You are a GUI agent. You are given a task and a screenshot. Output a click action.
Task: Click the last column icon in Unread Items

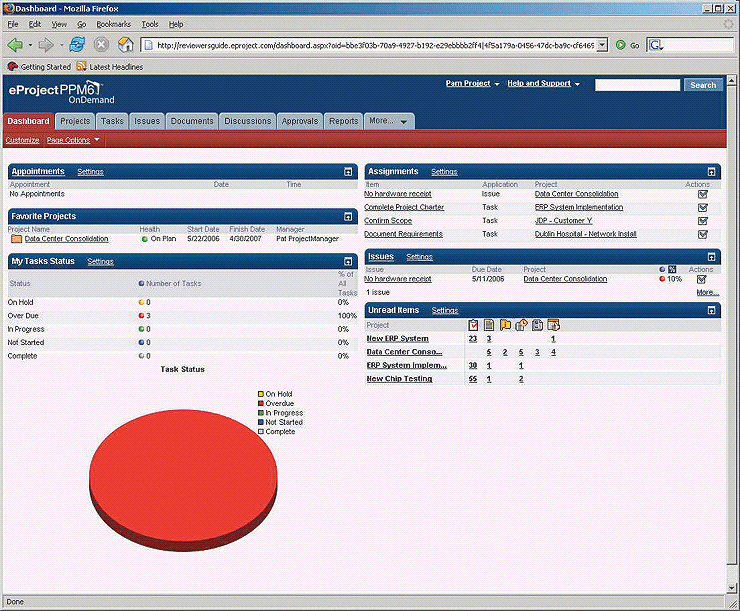pyautogui.click(x=553, y=325)
